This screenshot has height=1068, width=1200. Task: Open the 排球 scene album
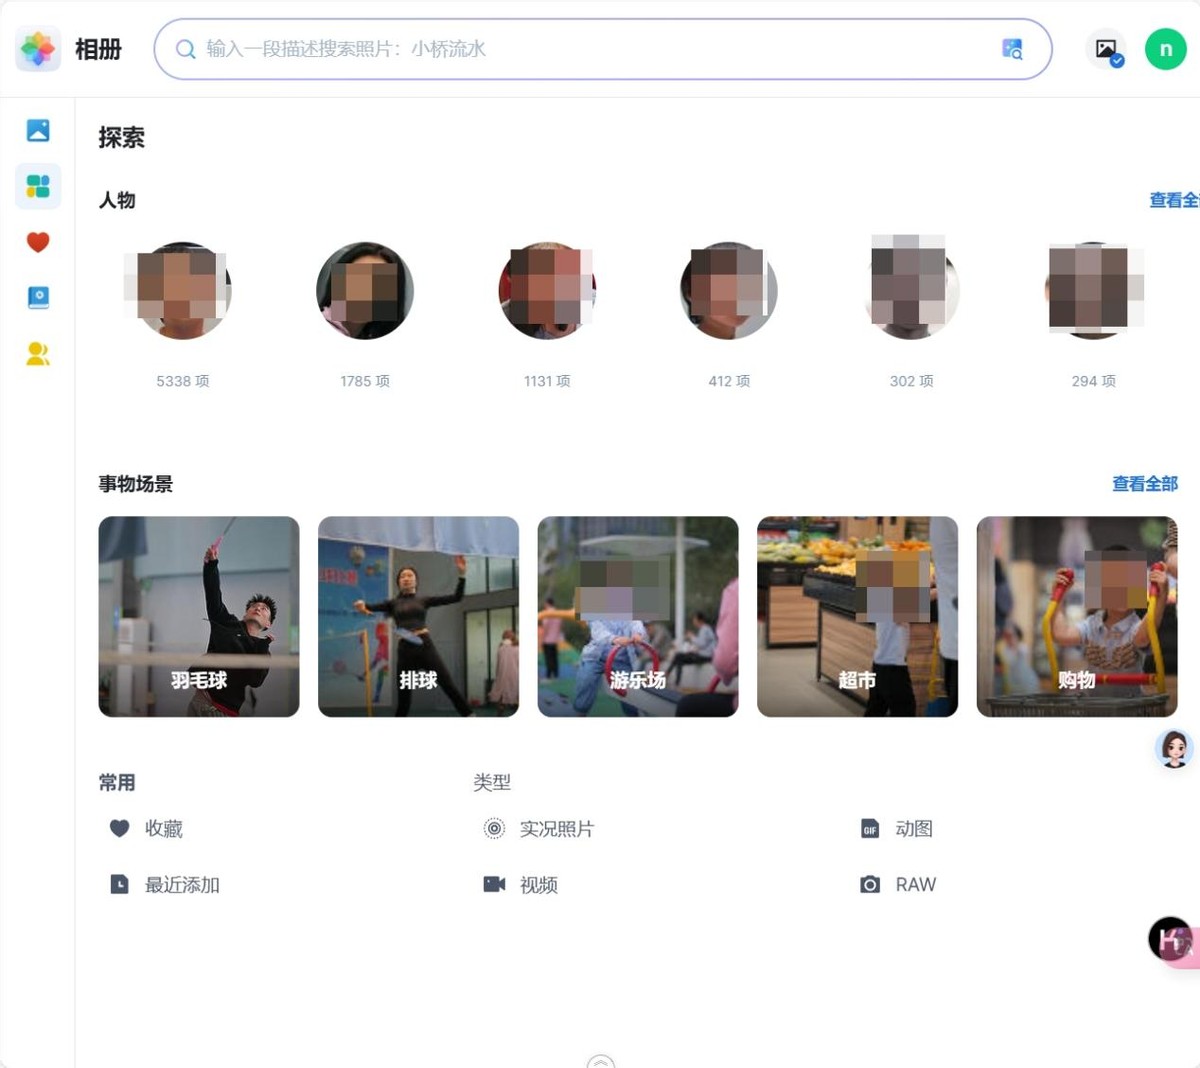pos(418,616)
